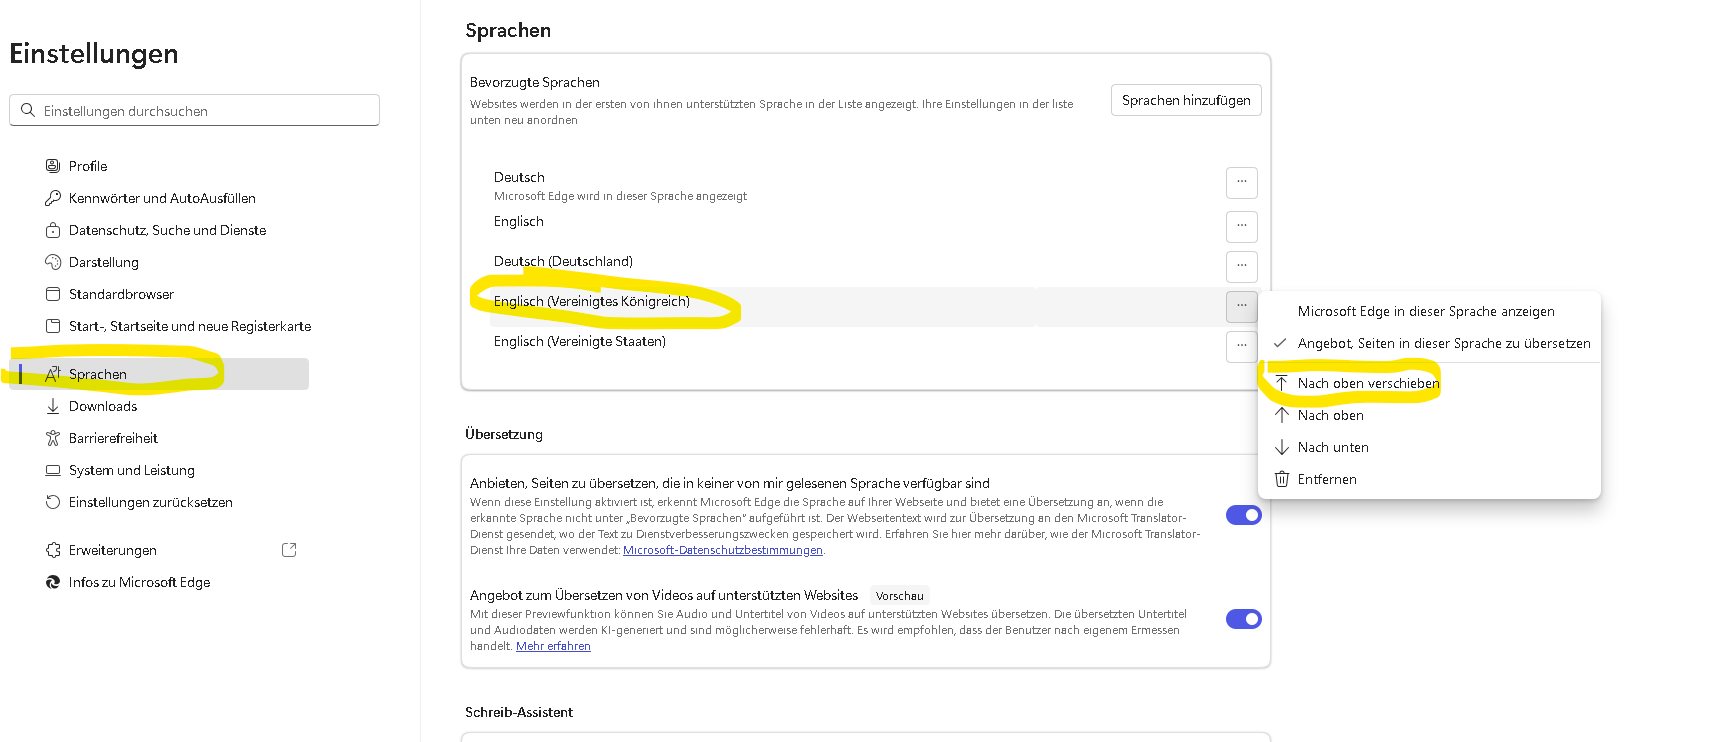Click the Sprachen language icon in sidebar
1716x742 pixels.
tap(53, 374)
